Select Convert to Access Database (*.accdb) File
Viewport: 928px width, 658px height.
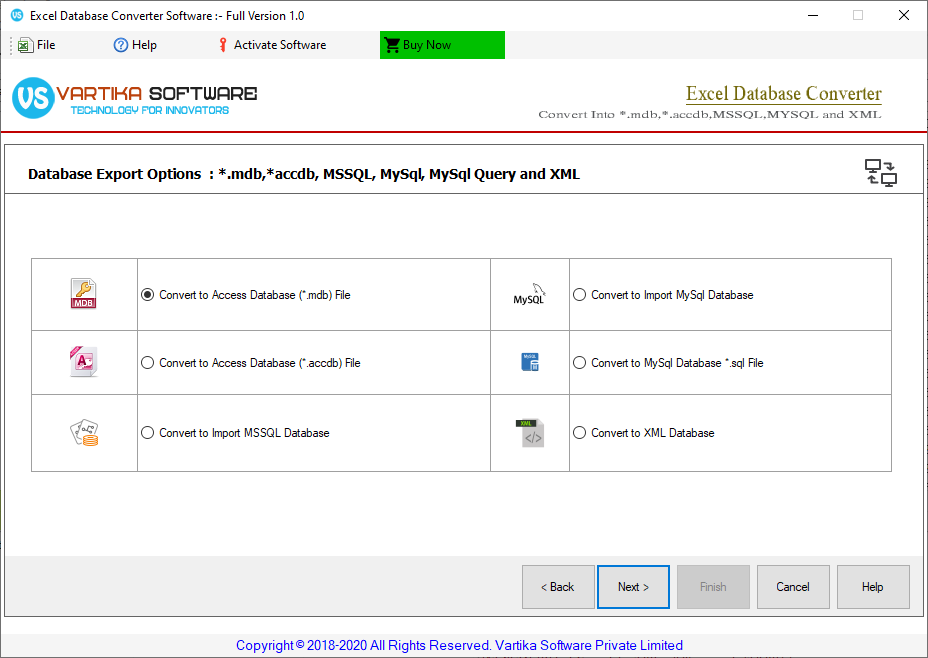[x=250, y=363]
